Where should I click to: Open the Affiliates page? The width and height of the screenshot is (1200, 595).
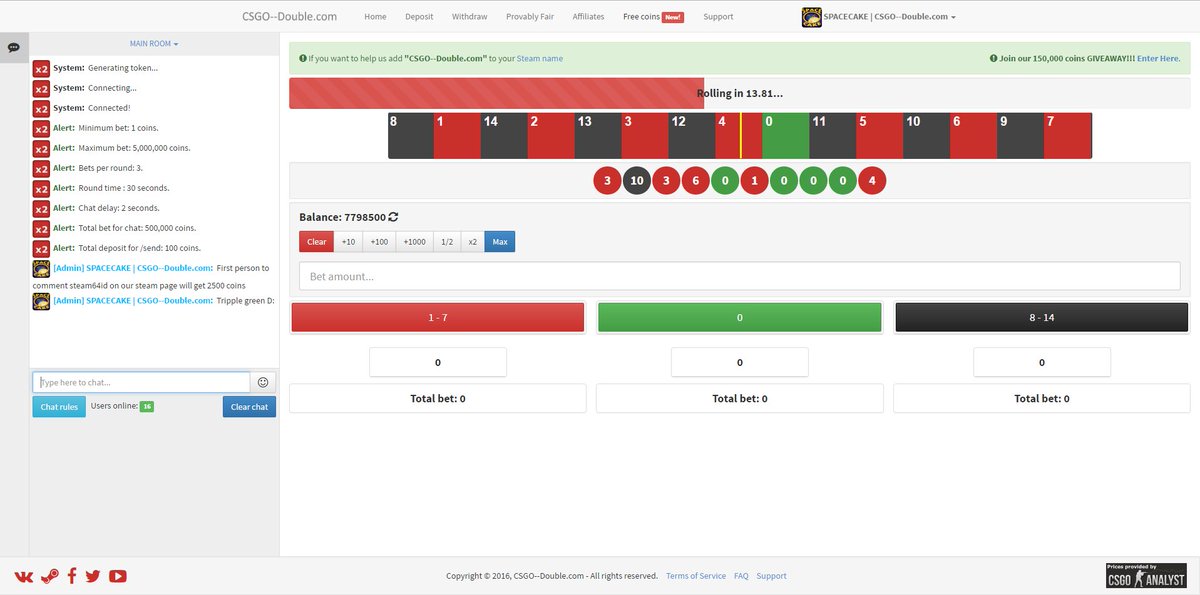pos(589,17)
